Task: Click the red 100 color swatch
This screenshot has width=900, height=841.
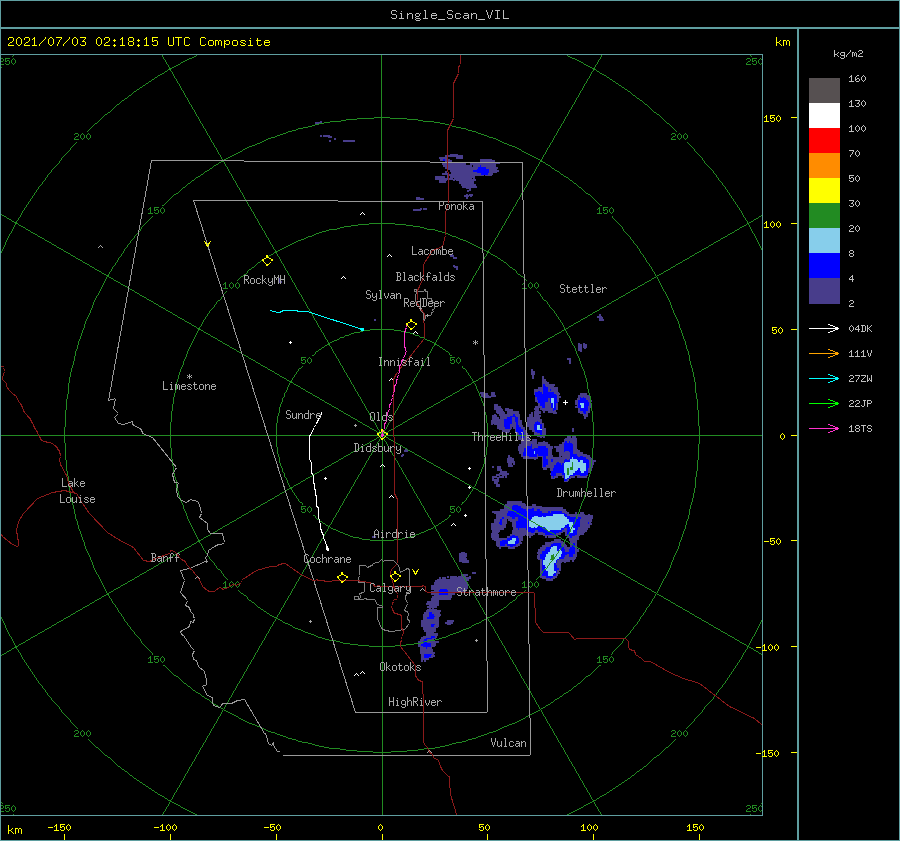Action: click(x=824, y=141)
